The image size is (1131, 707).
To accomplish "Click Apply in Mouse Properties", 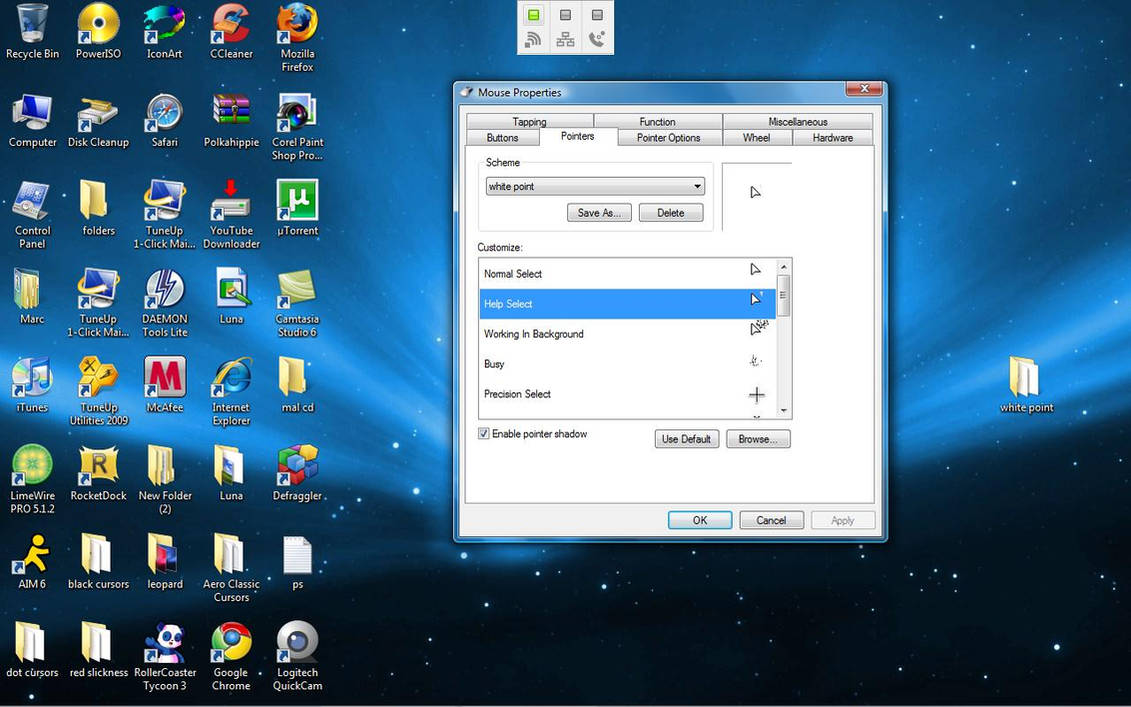I will [x=843, y=520].
